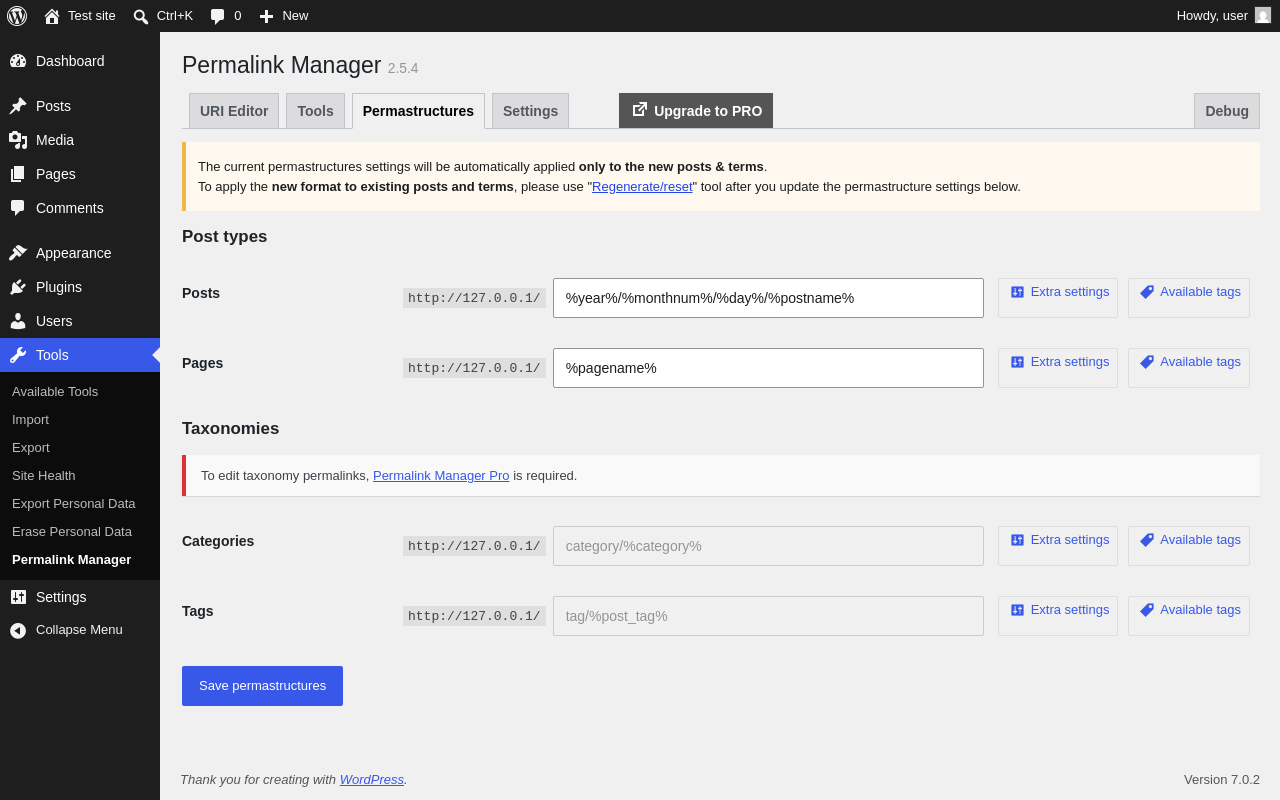
Task: Open the Howdy, user account menu
Action: pos(1224,16)
